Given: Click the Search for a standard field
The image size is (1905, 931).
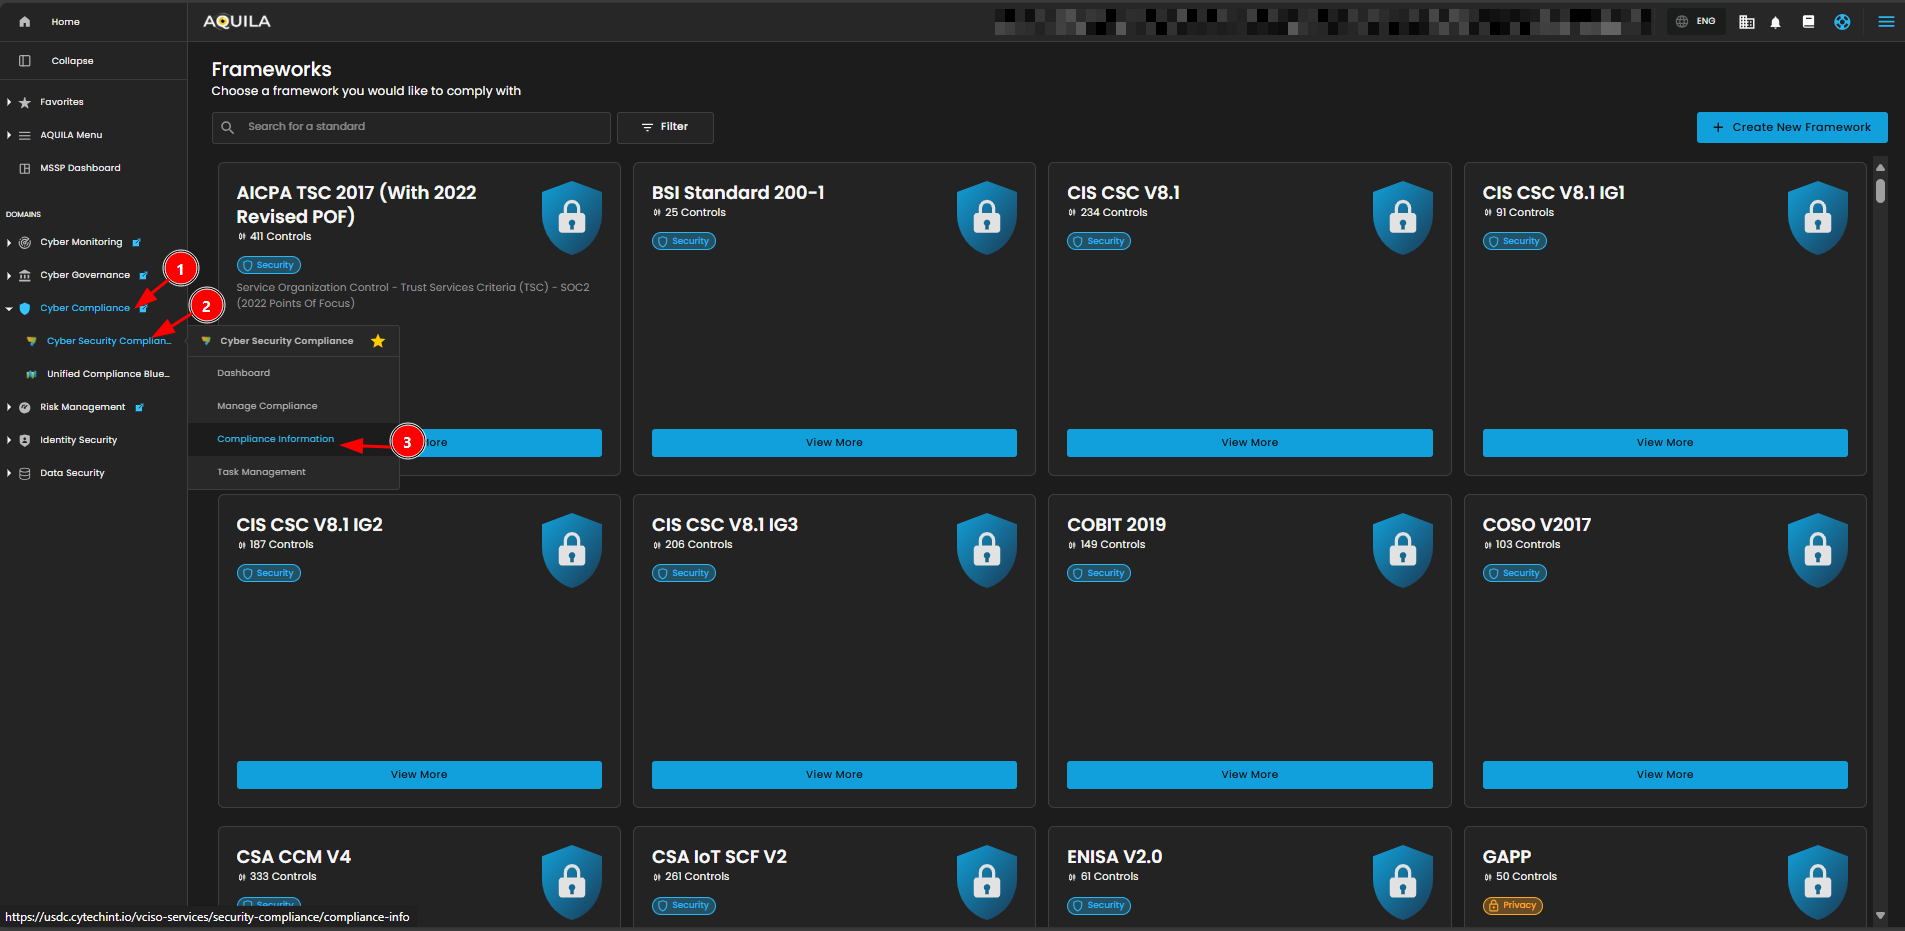Looking at the screenshot, I should (420, 127).
